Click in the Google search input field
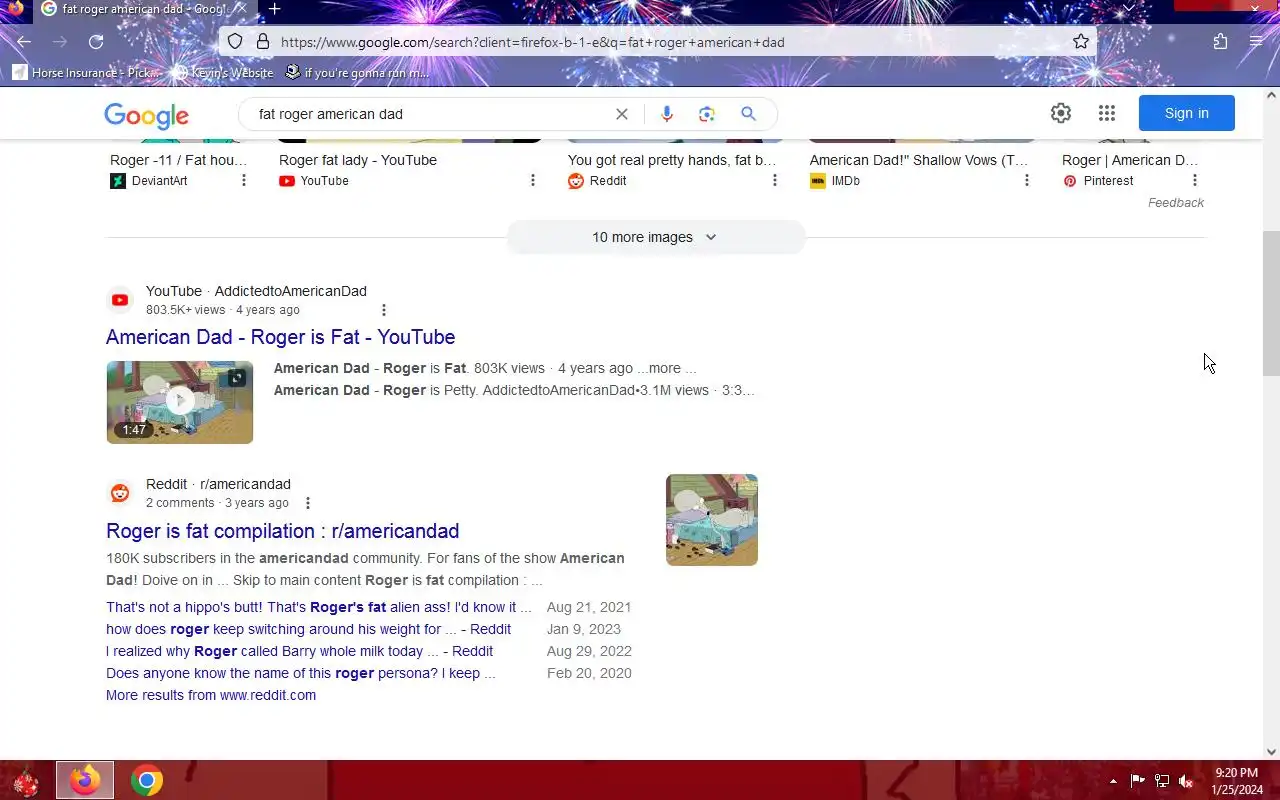Image resolution: width=1280 pixels, height=800 pixels. click(430, 114)
